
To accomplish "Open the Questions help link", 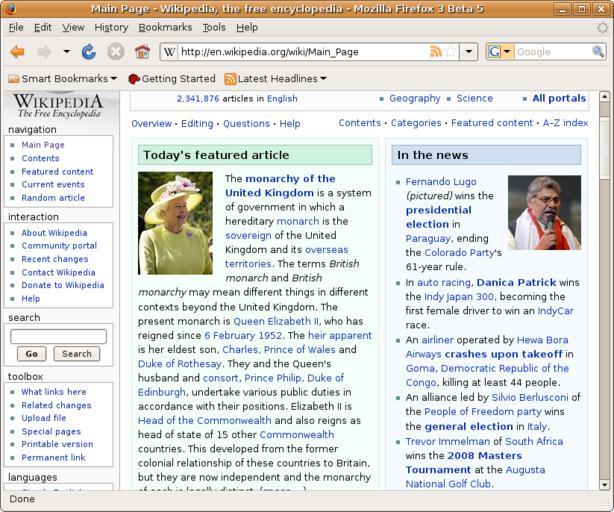I will click(246, 124).
